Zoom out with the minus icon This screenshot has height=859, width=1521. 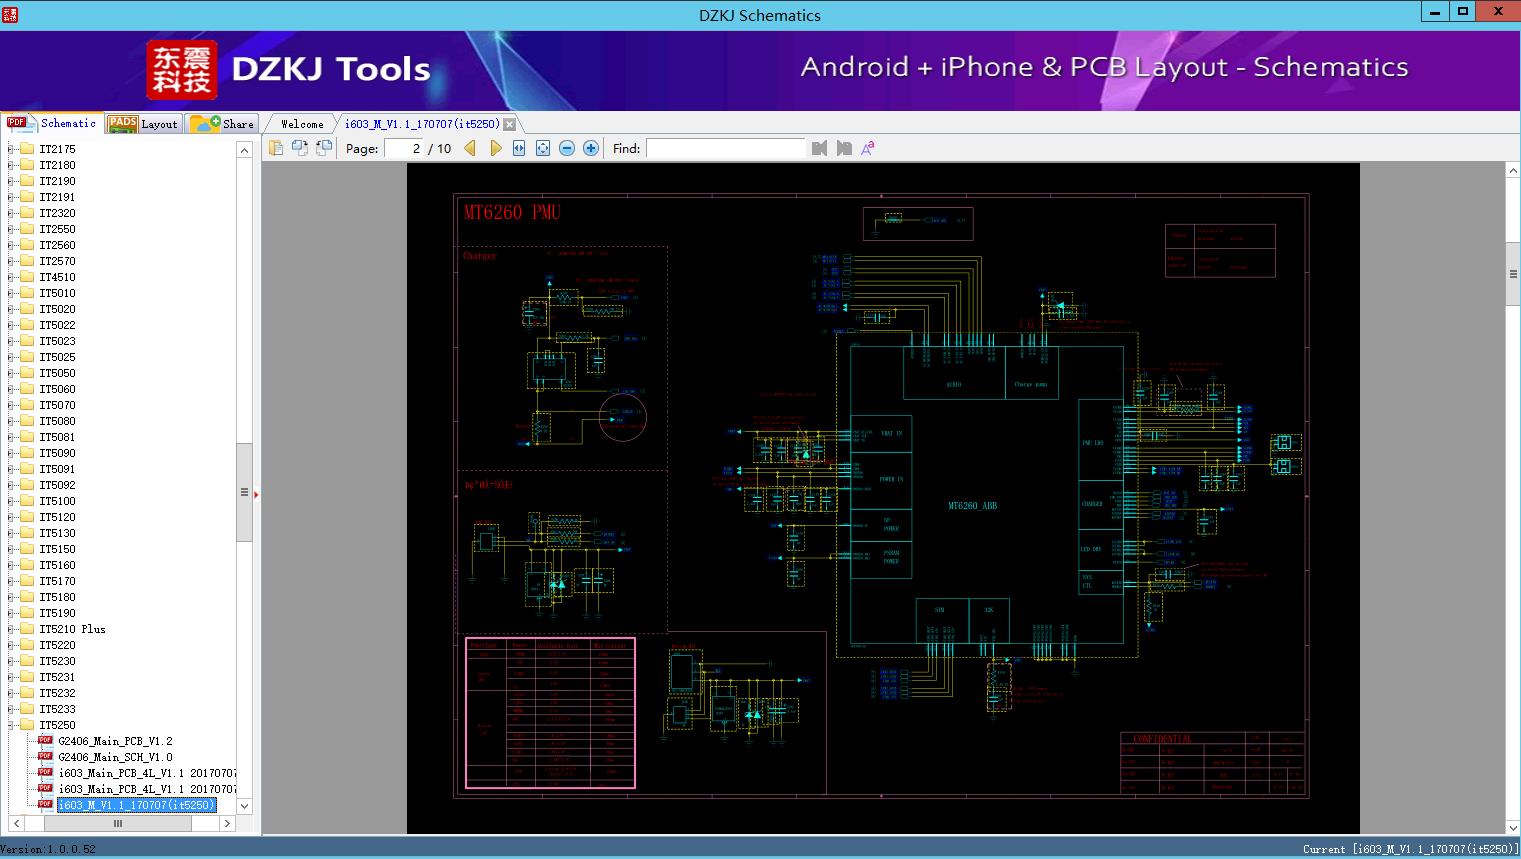(x=567, y=148)
